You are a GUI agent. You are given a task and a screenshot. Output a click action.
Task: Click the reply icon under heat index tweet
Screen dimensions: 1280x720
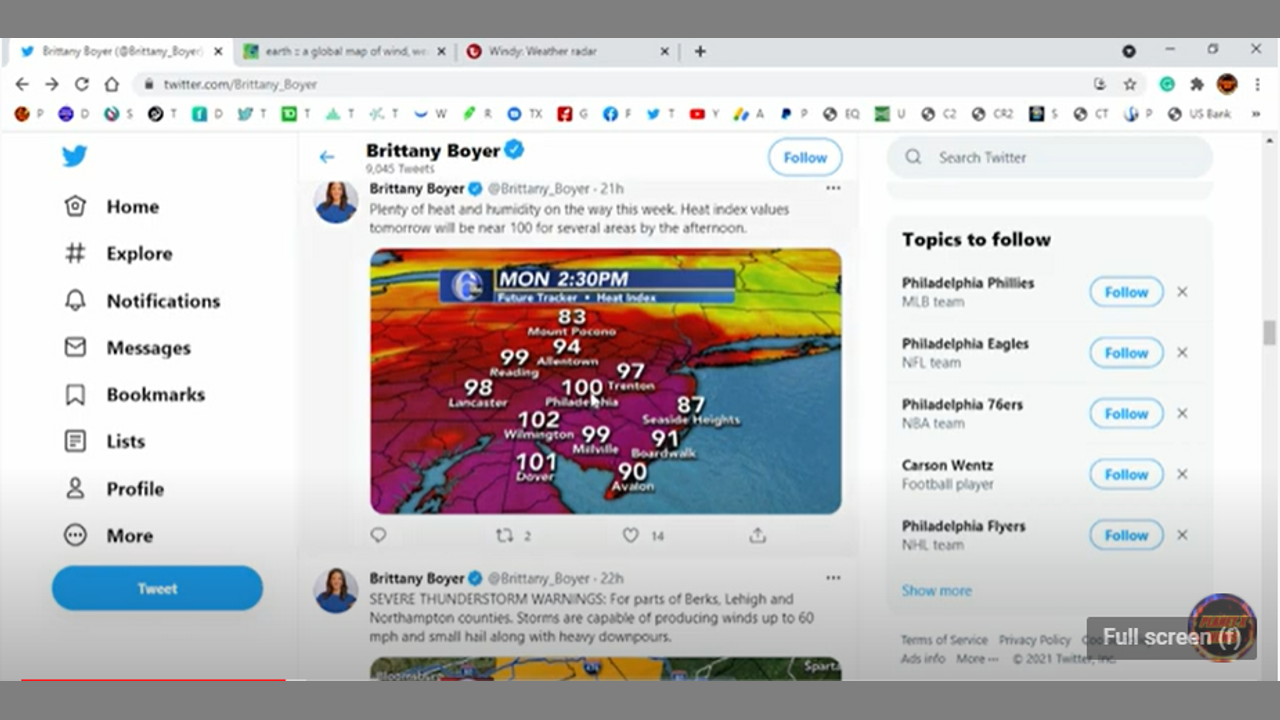coord(378,535)
